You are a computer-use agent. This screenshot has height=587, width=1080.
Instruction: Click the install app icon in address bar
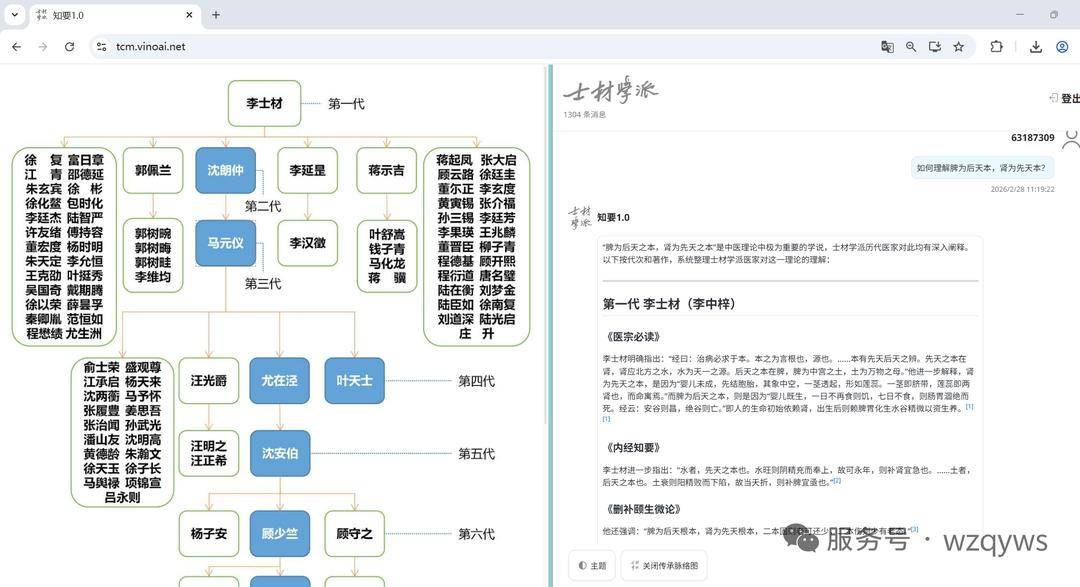coord(935,47)
